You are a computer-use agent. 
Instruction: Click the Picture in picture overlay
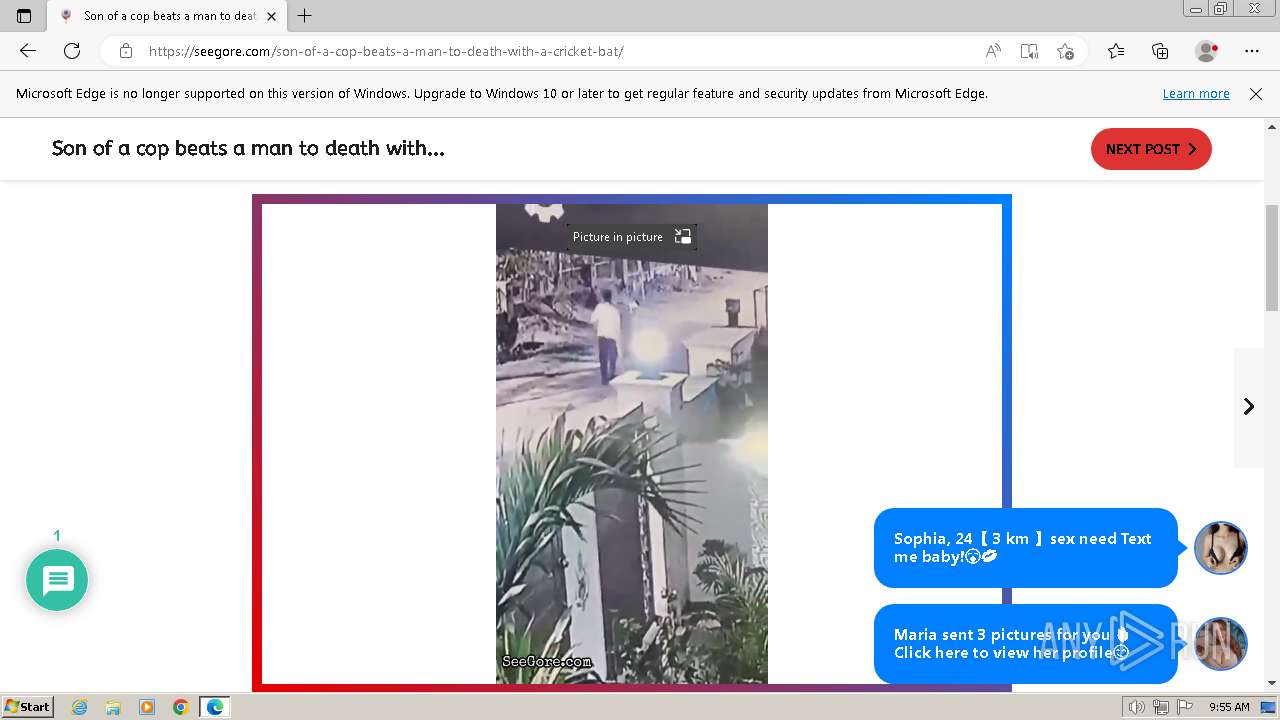[632, 237]
